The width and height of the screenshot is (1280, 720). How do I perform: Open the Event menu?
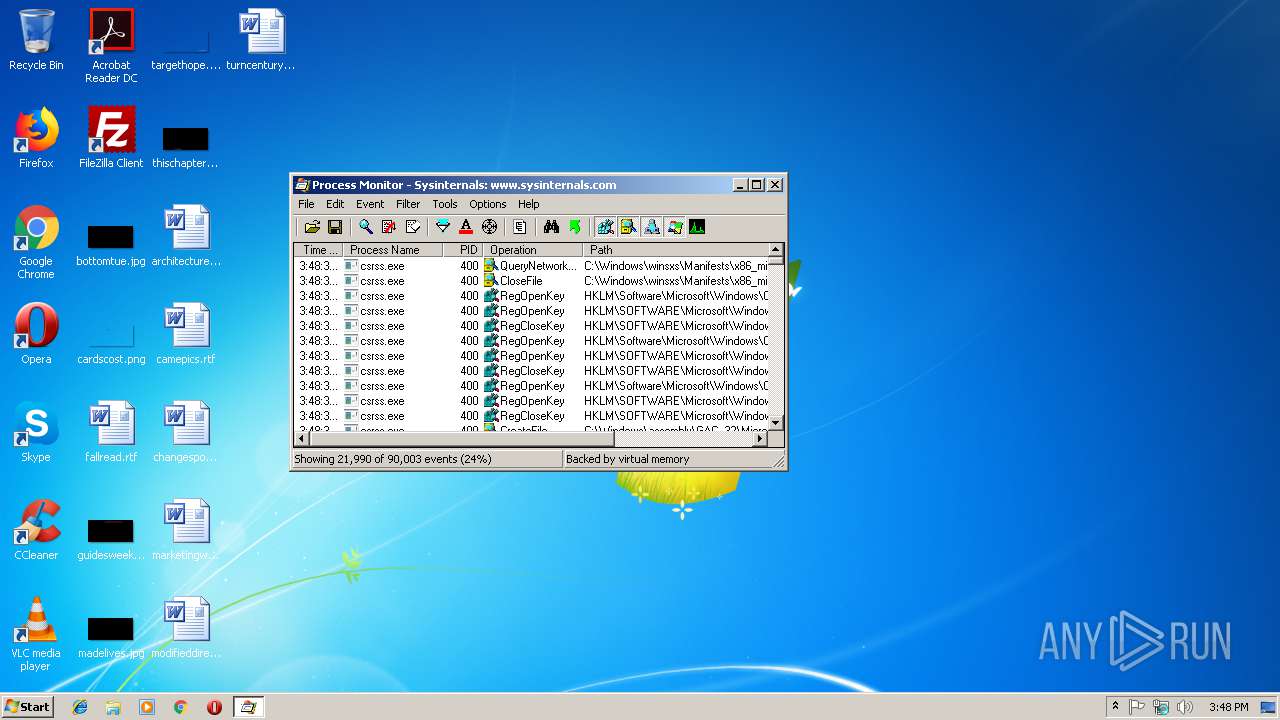coord(370,204)
